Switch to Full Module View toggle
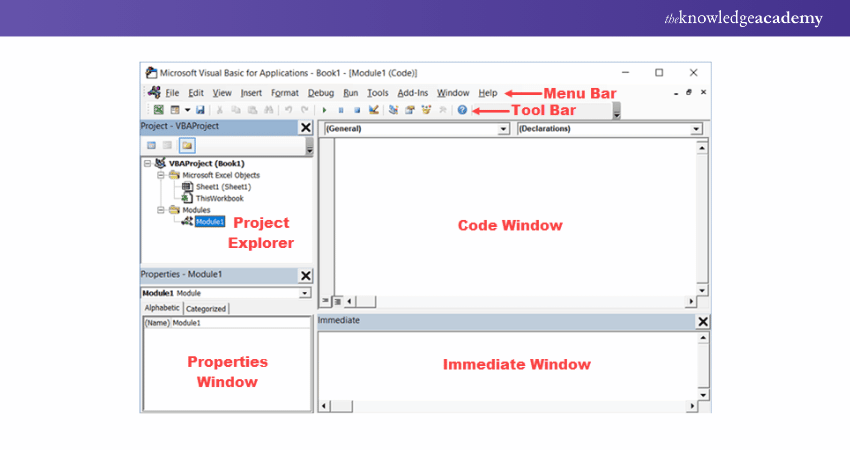The height and width of the screenshot is (450, 850). [x=337, y=300]
